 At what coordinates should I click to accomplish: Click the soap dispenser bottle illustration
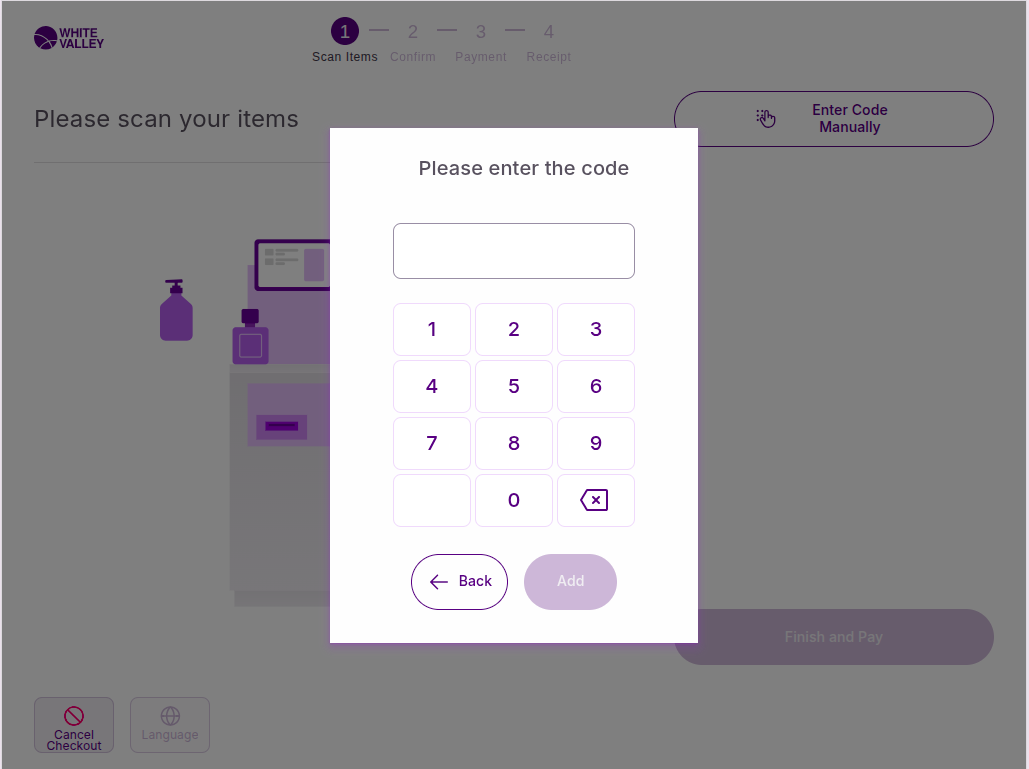pos(176,311)
